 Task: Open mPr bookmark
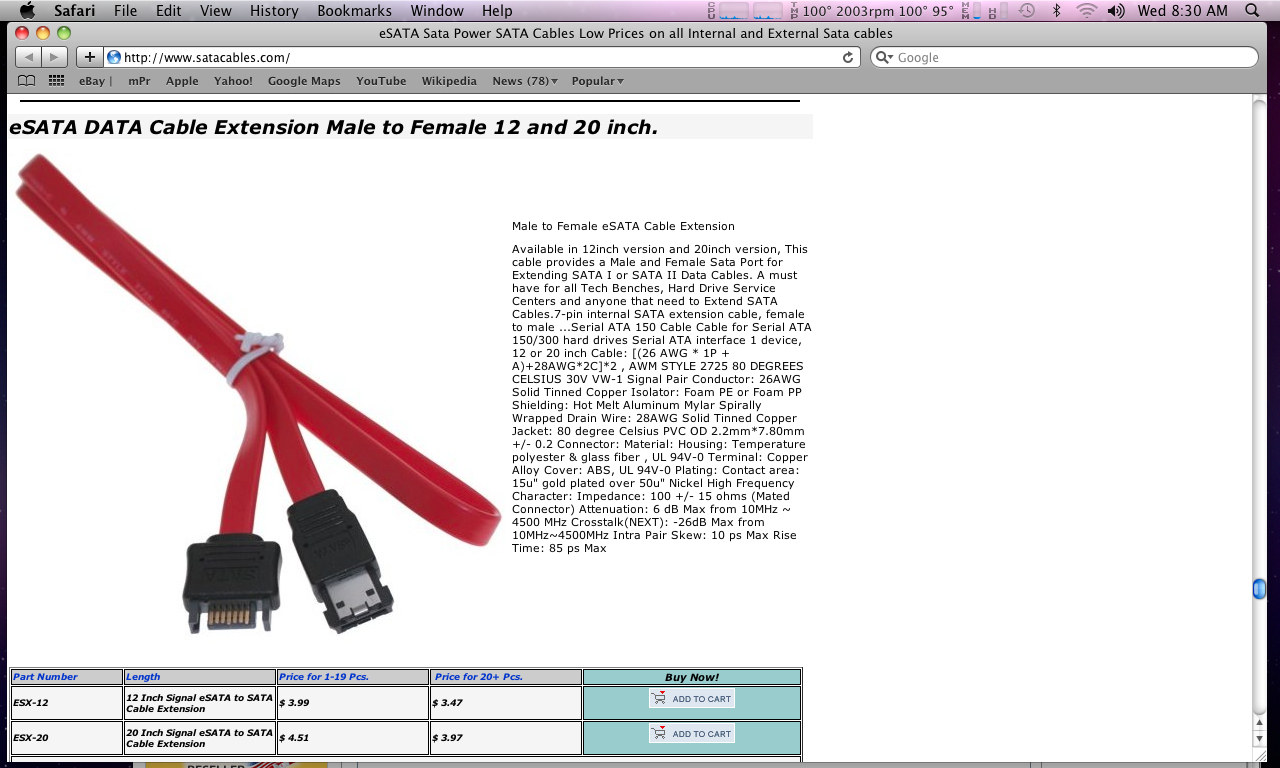point(139,81)
